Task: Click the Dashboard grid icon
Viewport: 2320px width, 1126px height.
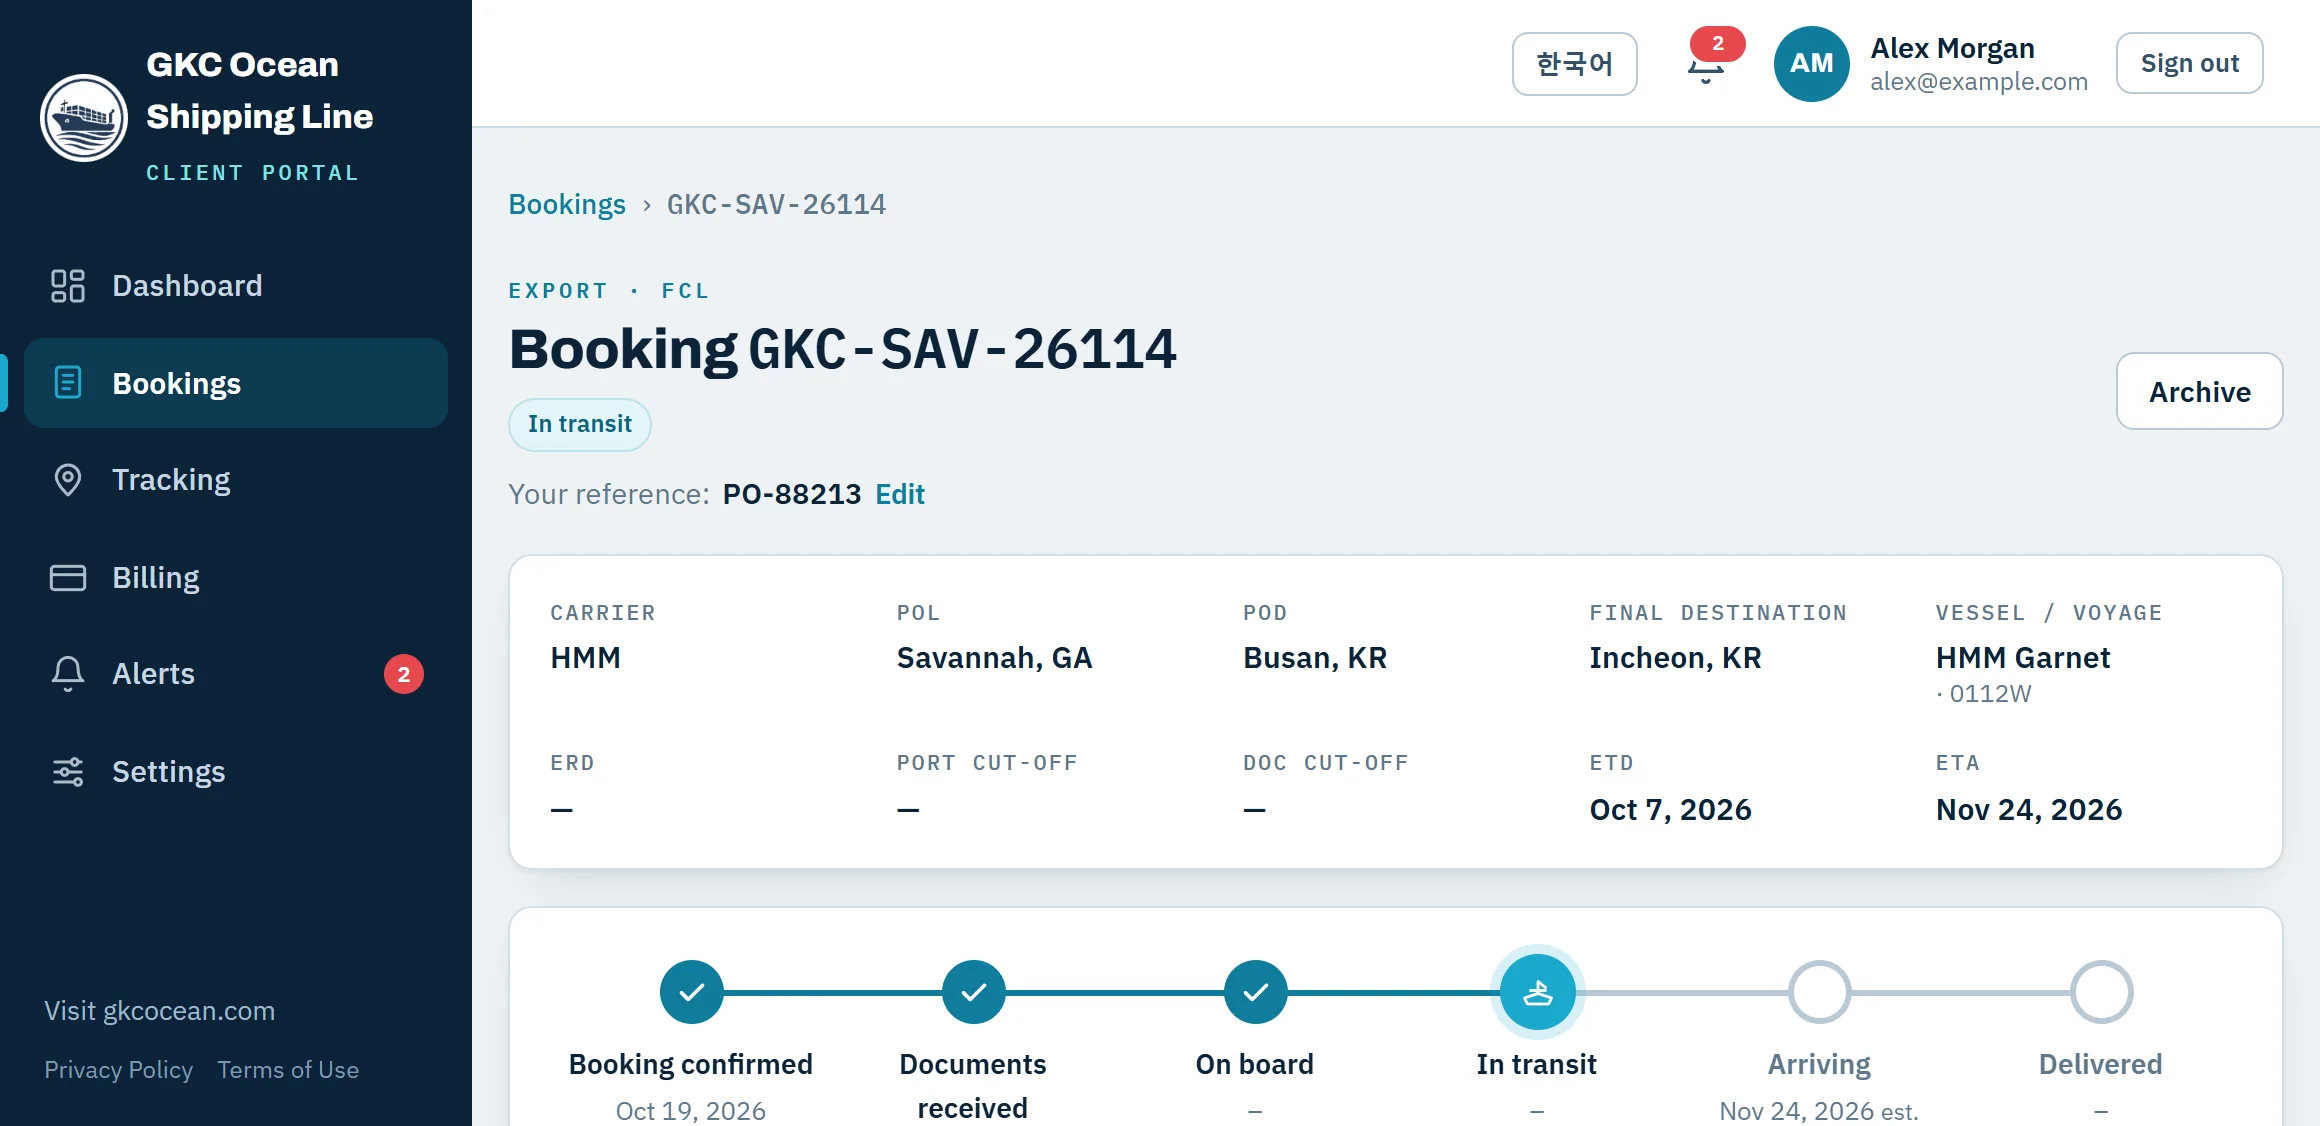Action: coord(68,286)
